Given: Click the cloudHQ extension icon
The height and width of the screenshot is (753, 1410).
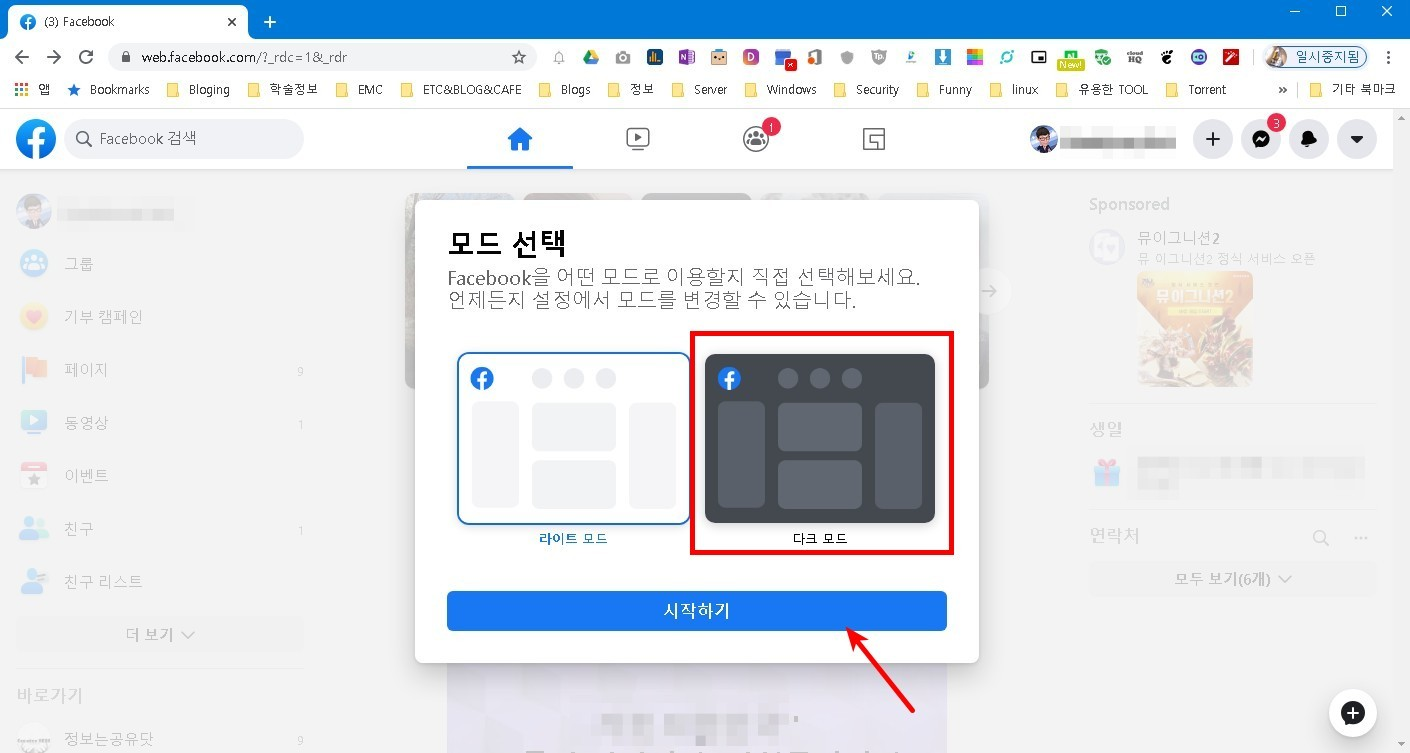Looking at the screenshot, I should [x=1135, y=57].
